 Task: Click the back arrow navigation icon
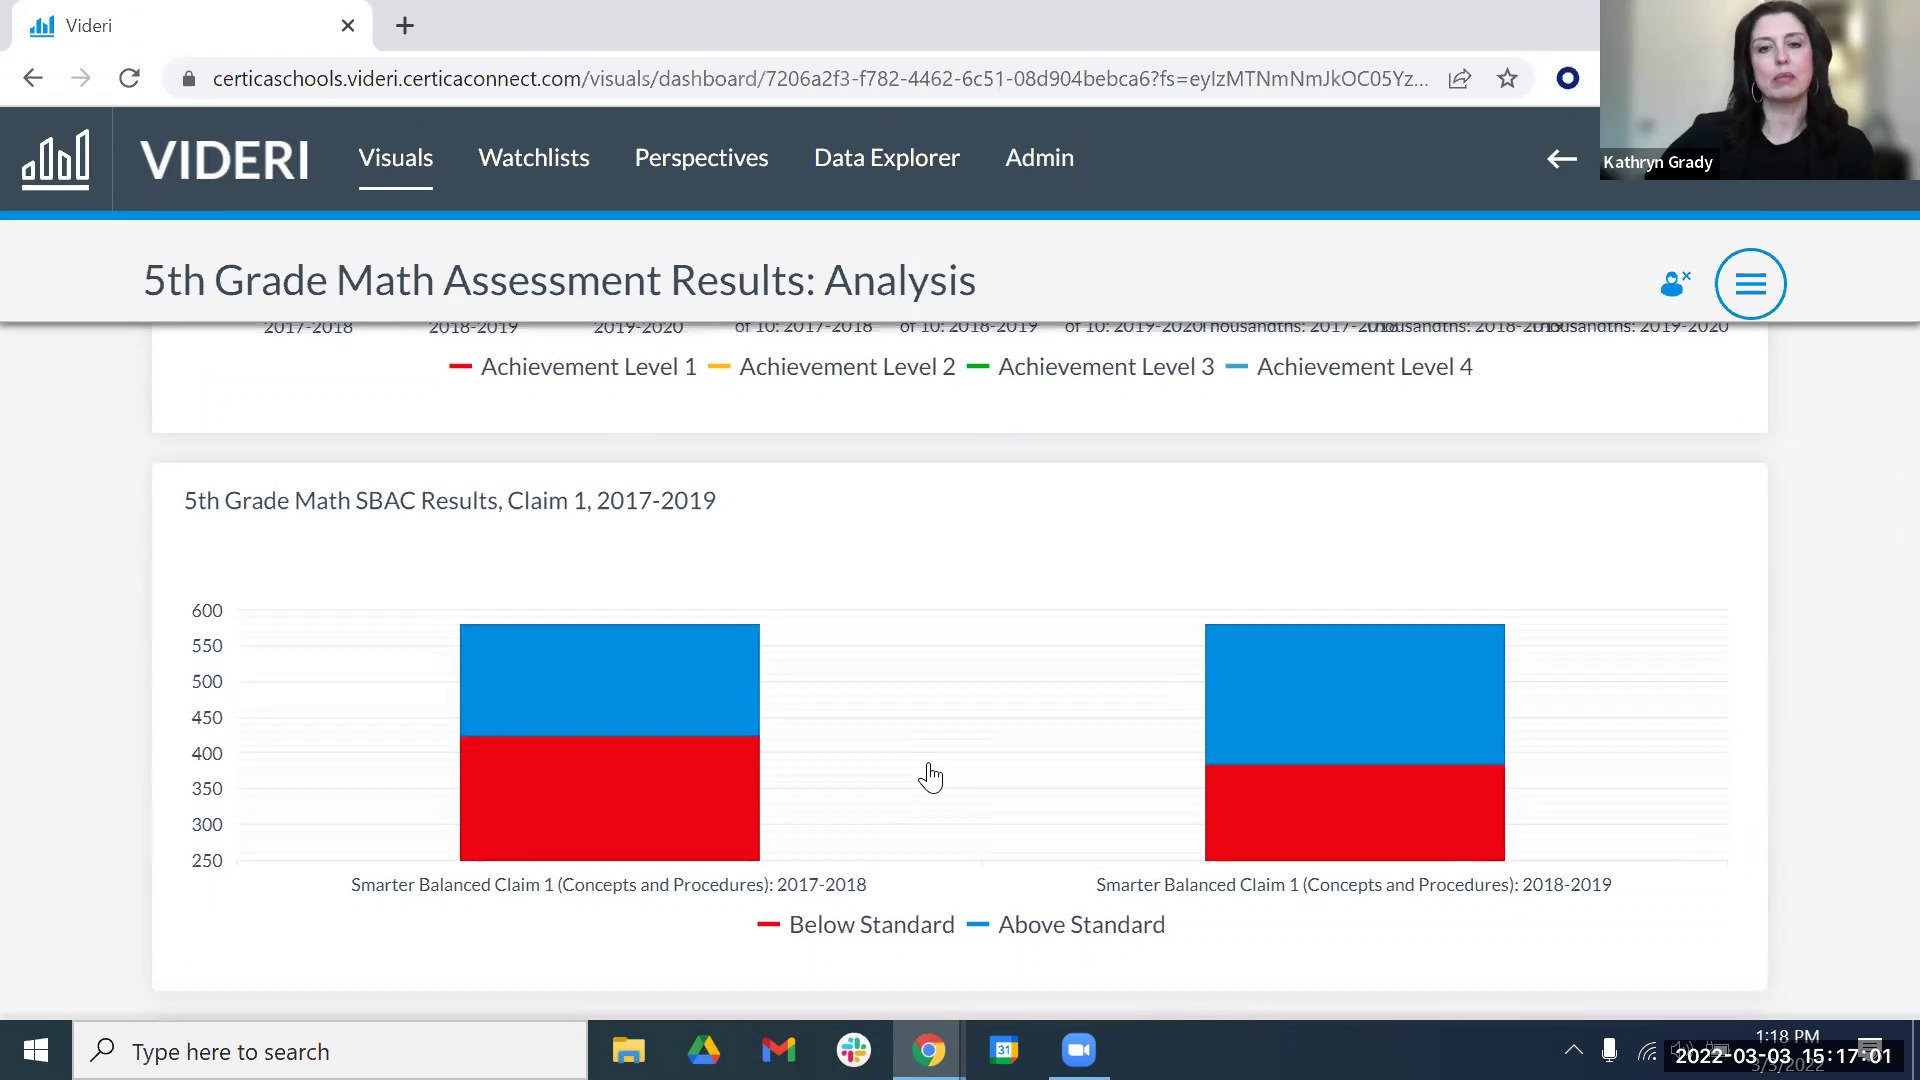(x=1561, y=160)
